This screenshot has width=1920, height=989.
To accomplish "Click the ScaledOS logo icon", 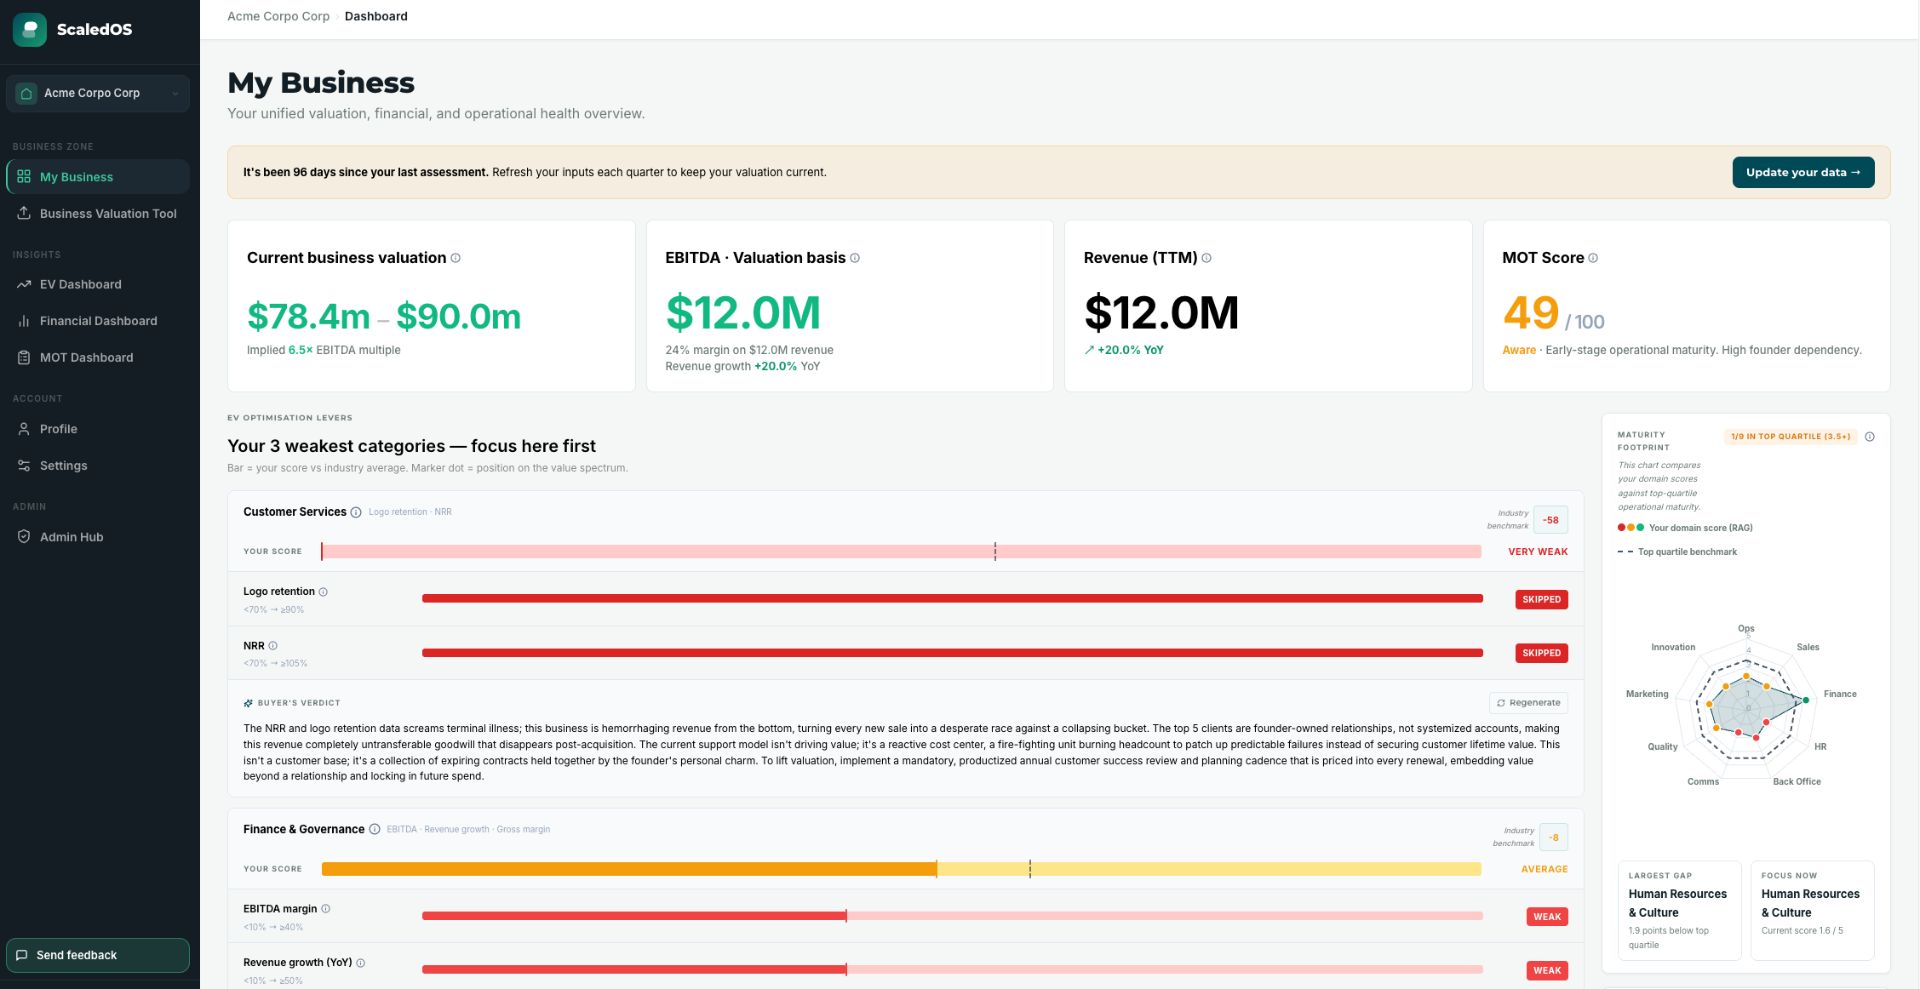I will (30, 30).
